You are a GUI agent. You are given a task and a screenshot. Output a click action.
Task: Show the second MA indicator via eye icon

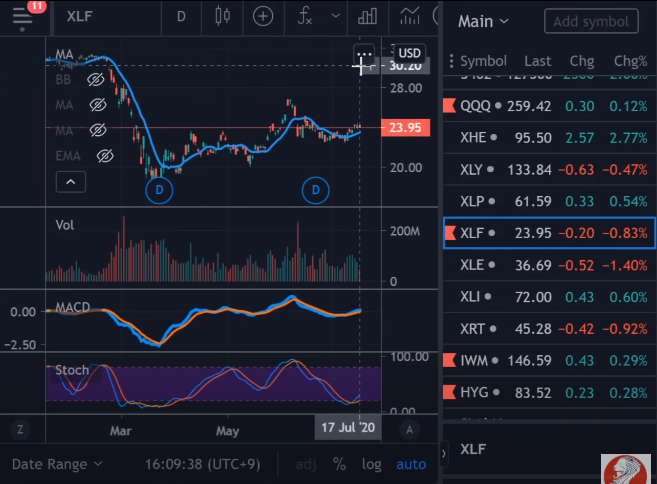point(98,105)
